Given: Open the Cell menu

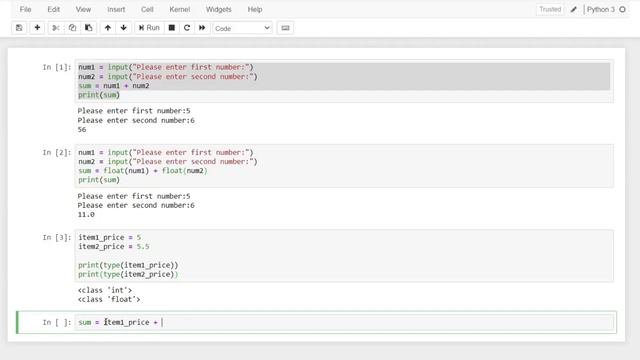Looking at the screenshot, I should [x=147, y=9].
